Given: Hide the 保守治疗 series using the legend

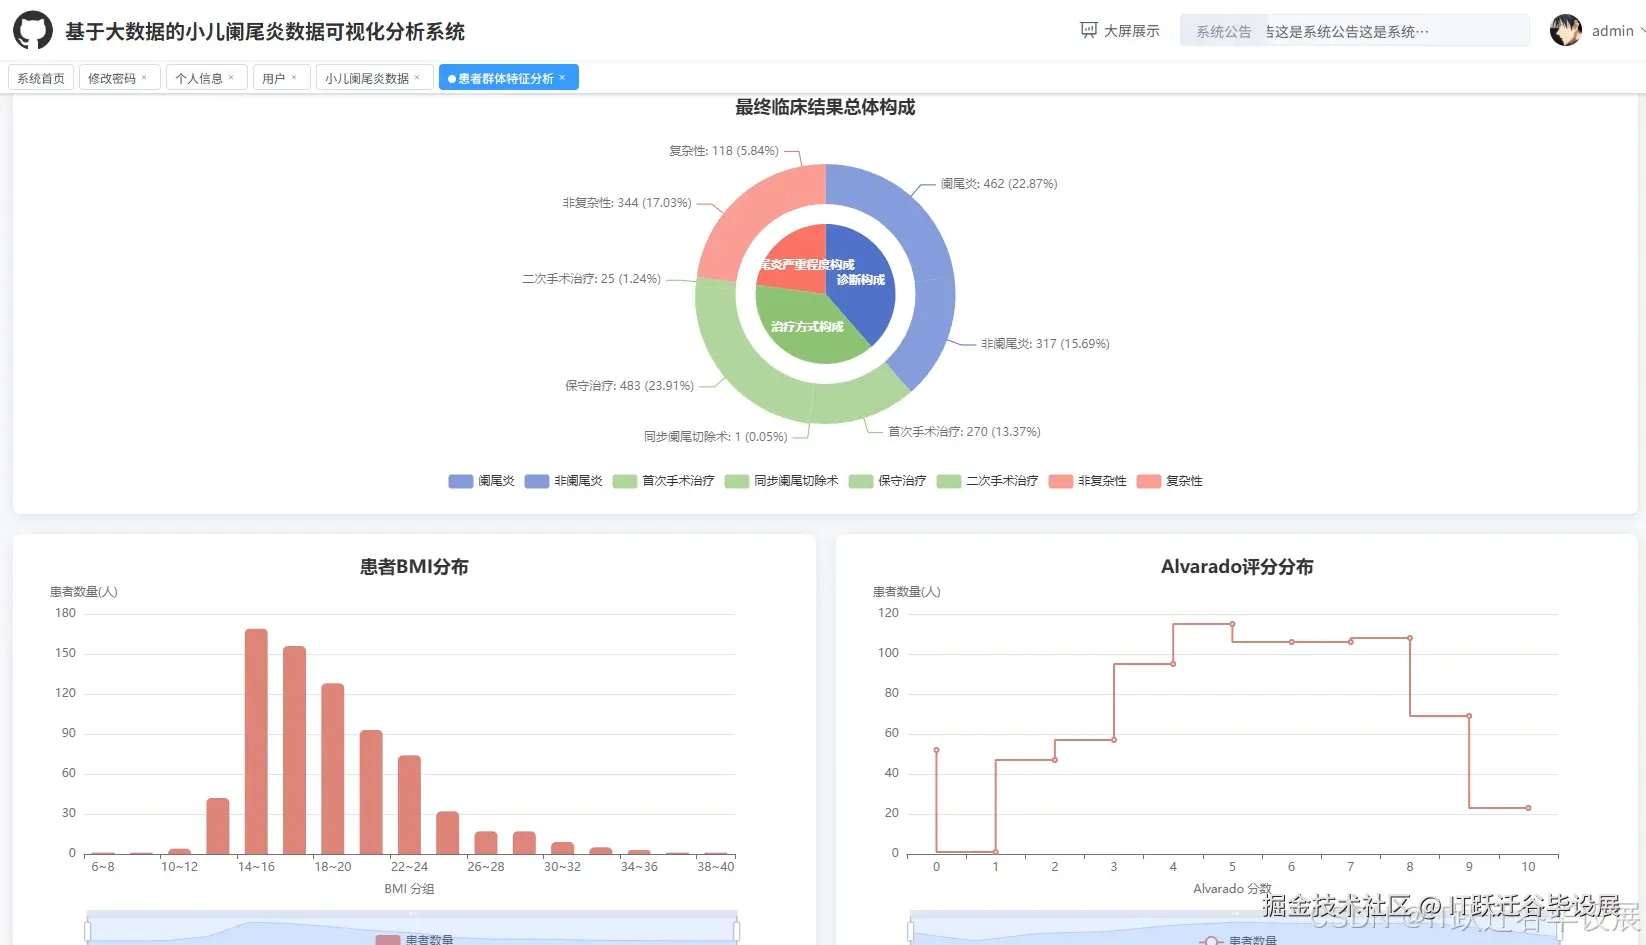Looking at the screenshot, I should point(860,481).
